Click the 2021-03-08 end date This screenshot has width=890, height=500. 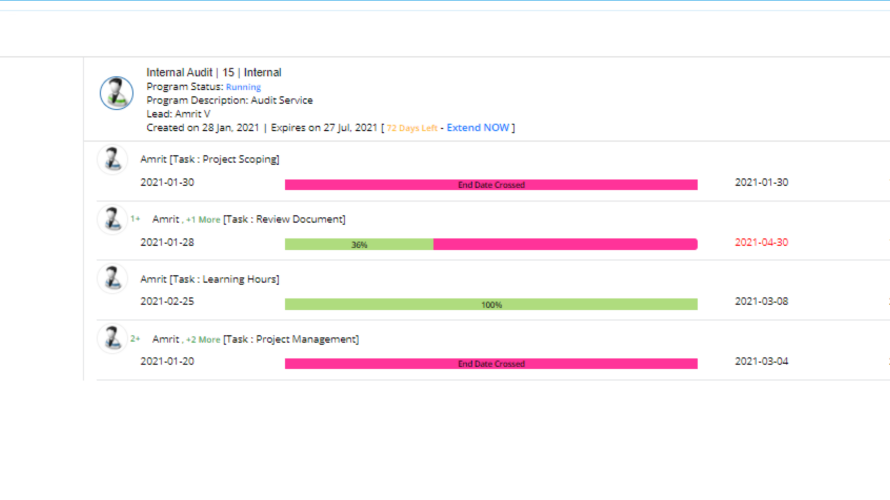(x=761, y=301)
